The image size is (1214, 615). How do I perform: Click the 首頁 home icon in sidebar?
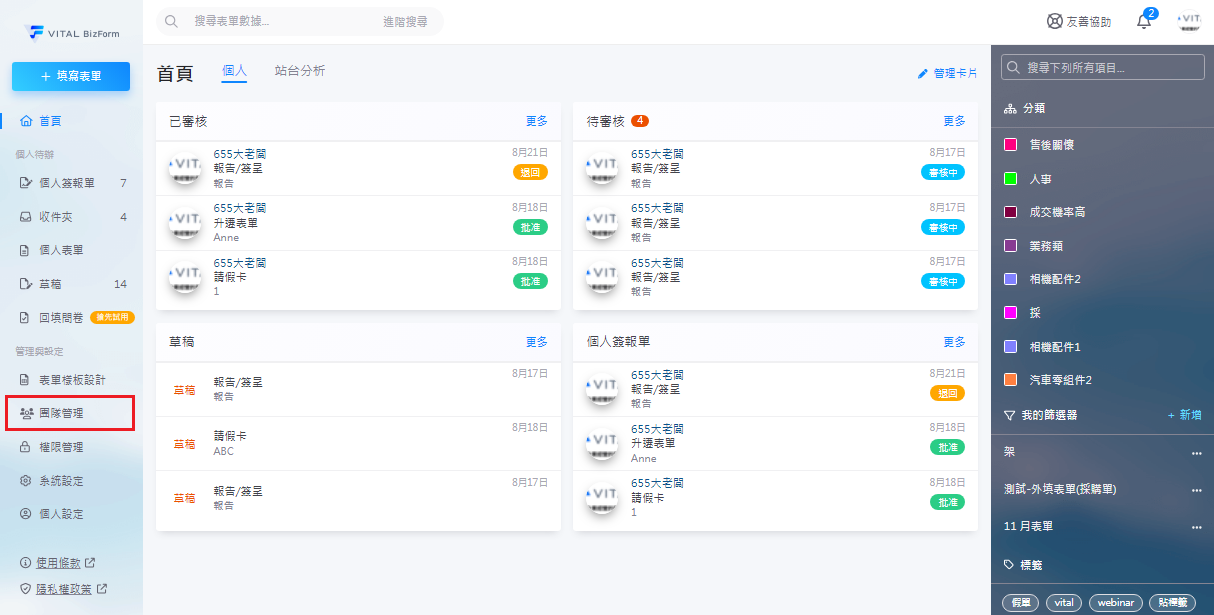point(26,121)
